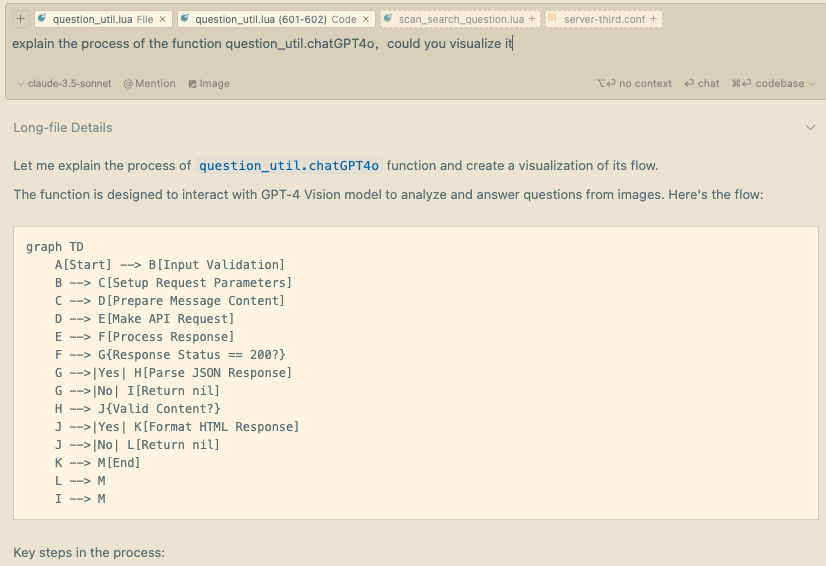Viewport: 826px width, 566px height.
Task: Click the chat submit button
Action: pyautogui.click(x=702, y=84)
